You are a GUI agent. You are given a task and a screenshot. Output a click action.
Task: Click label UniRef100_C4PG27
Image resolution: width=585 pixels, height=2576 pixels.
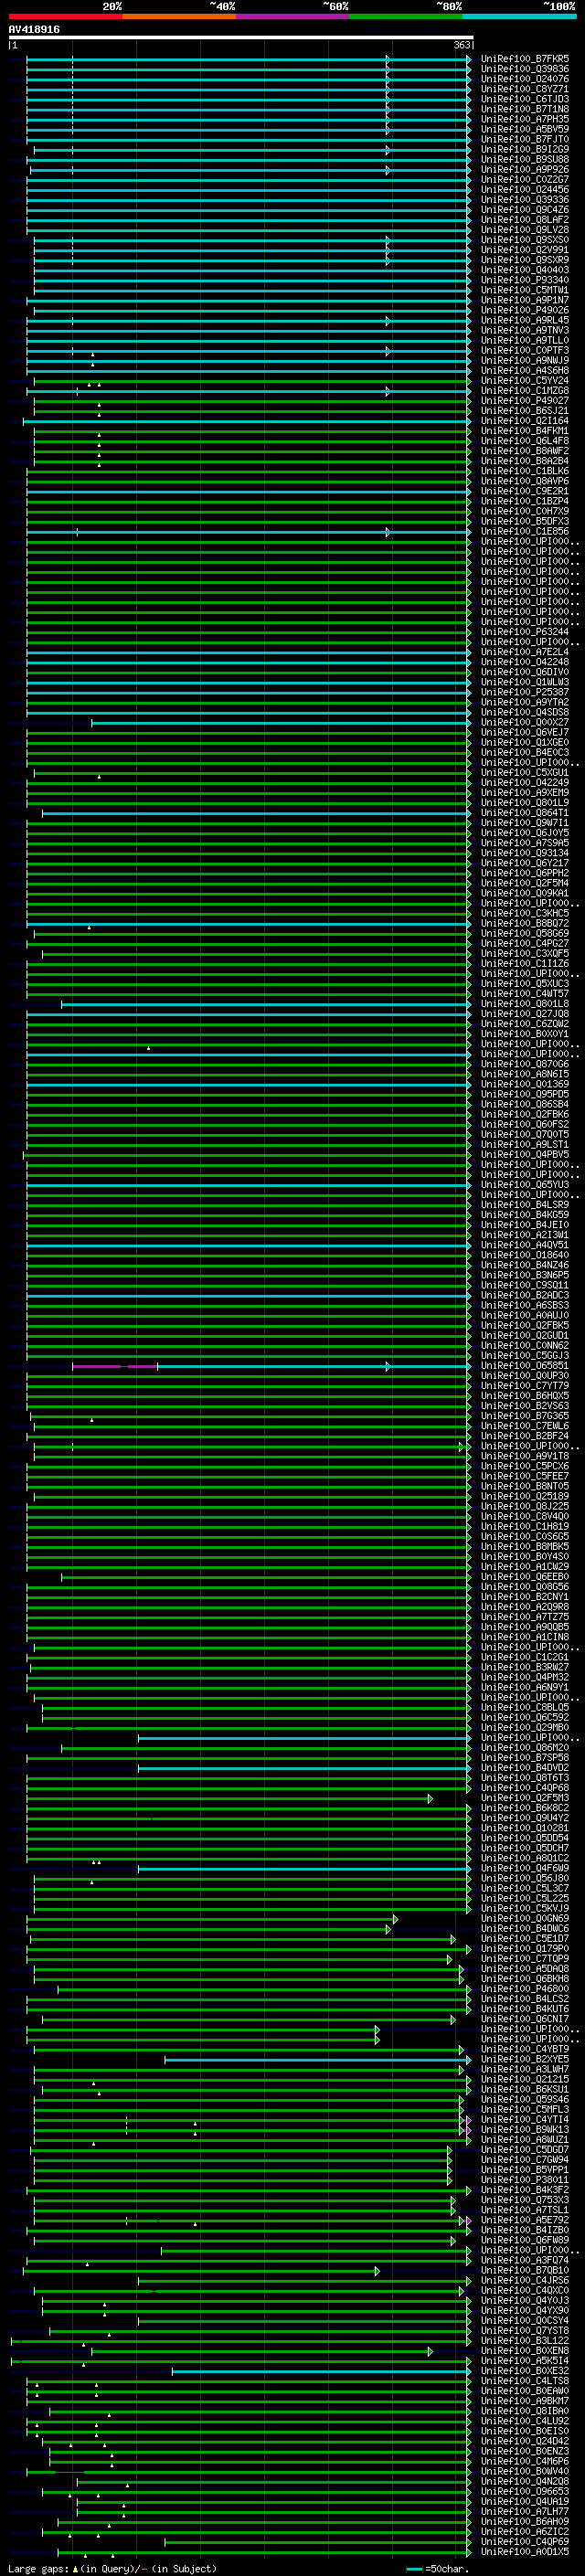[x=525, y=943]
